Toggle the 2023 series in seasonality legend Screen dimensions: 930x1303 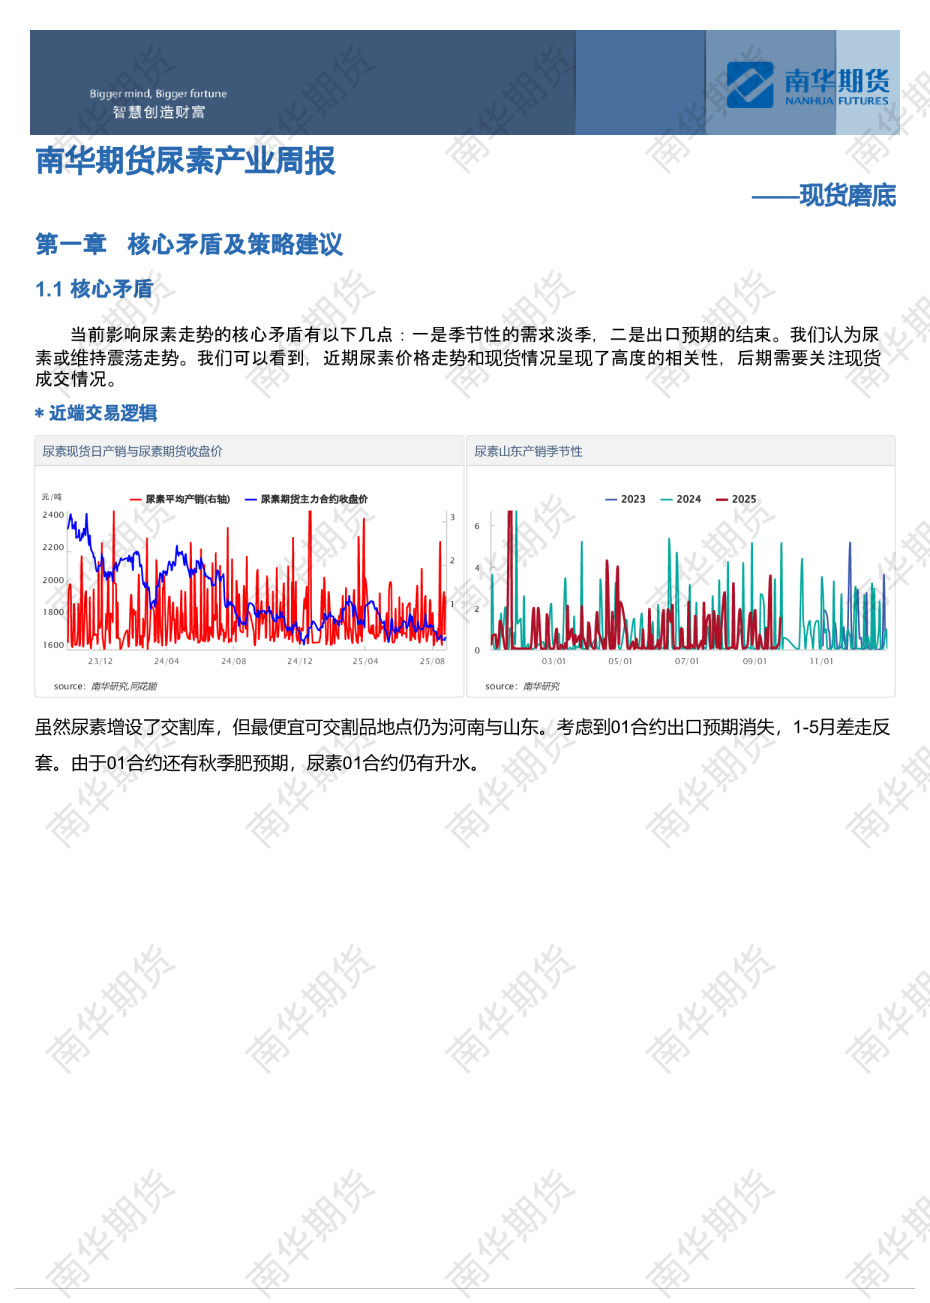pyautogui.click(x=626, y=499)
